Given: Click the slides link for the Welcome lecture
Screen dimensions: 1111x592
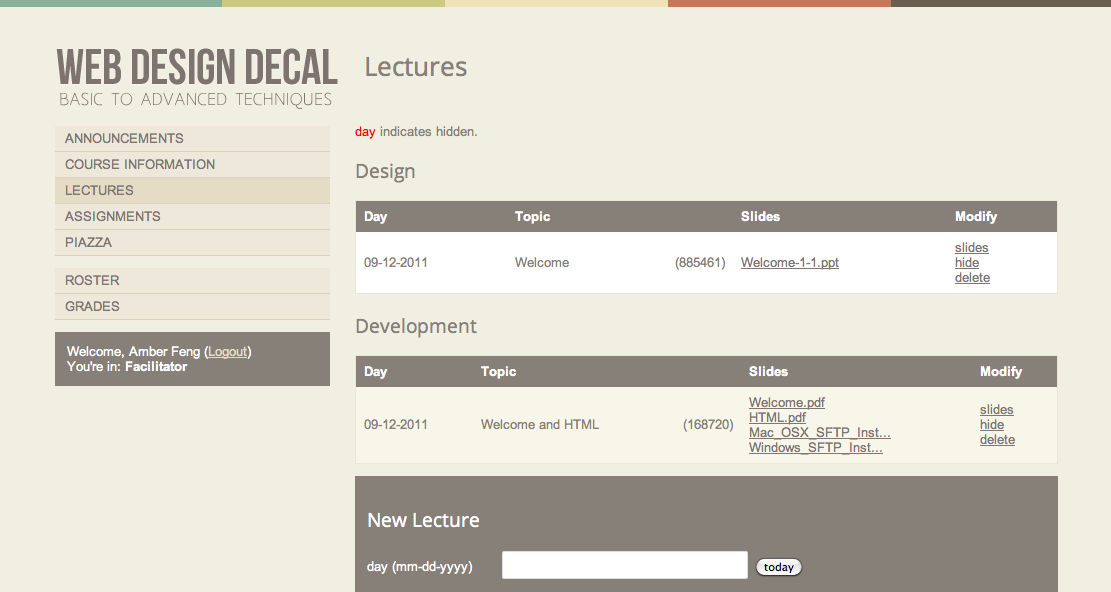Looking at the screenshot, I should 971,248.
